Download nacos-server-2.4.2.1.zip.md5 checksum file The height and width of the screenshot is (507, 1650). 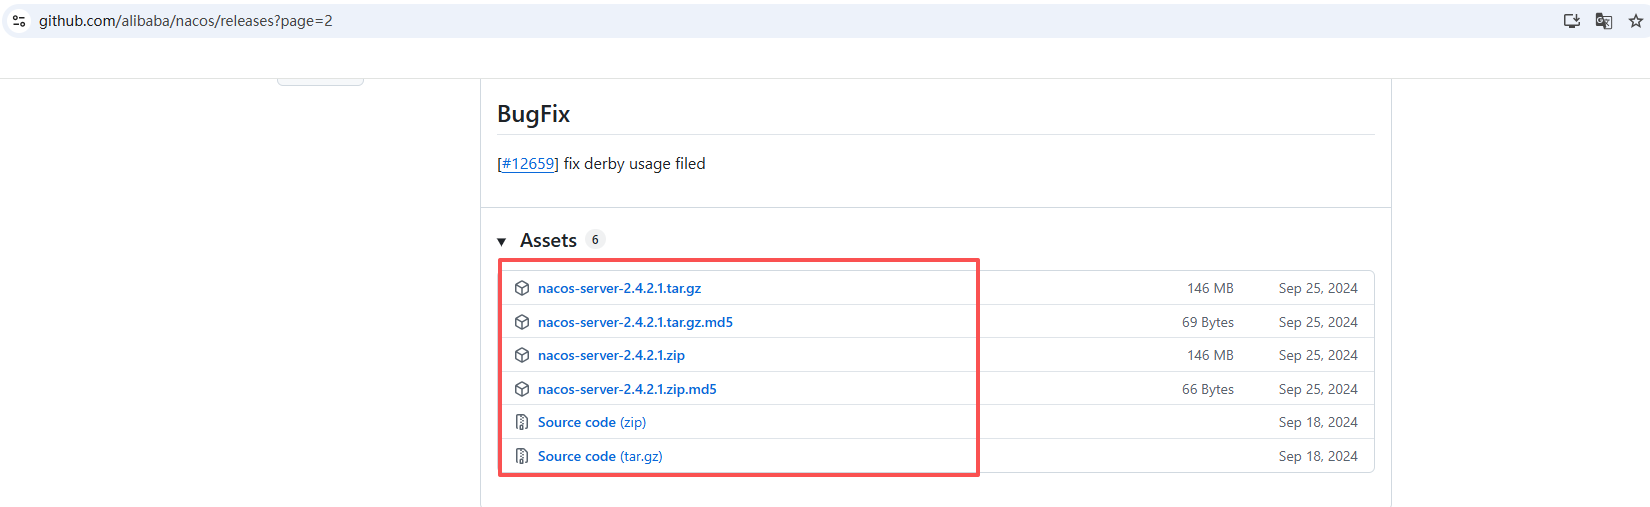pyautogui.click(x=627, y=389)
